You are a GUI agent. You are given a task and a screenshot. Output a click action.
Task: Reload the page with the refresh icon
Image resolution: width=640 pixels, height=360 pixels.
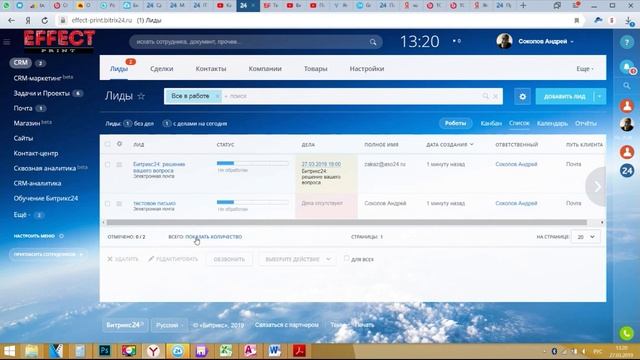(x=44, y=20)
